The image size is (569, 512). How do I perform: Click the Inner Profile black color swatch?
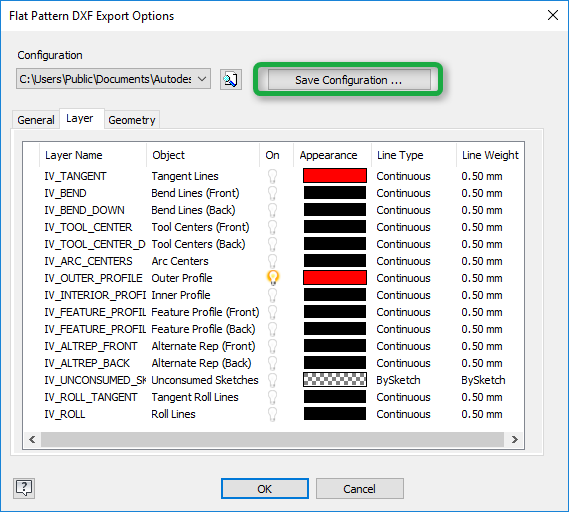(335, 295)
